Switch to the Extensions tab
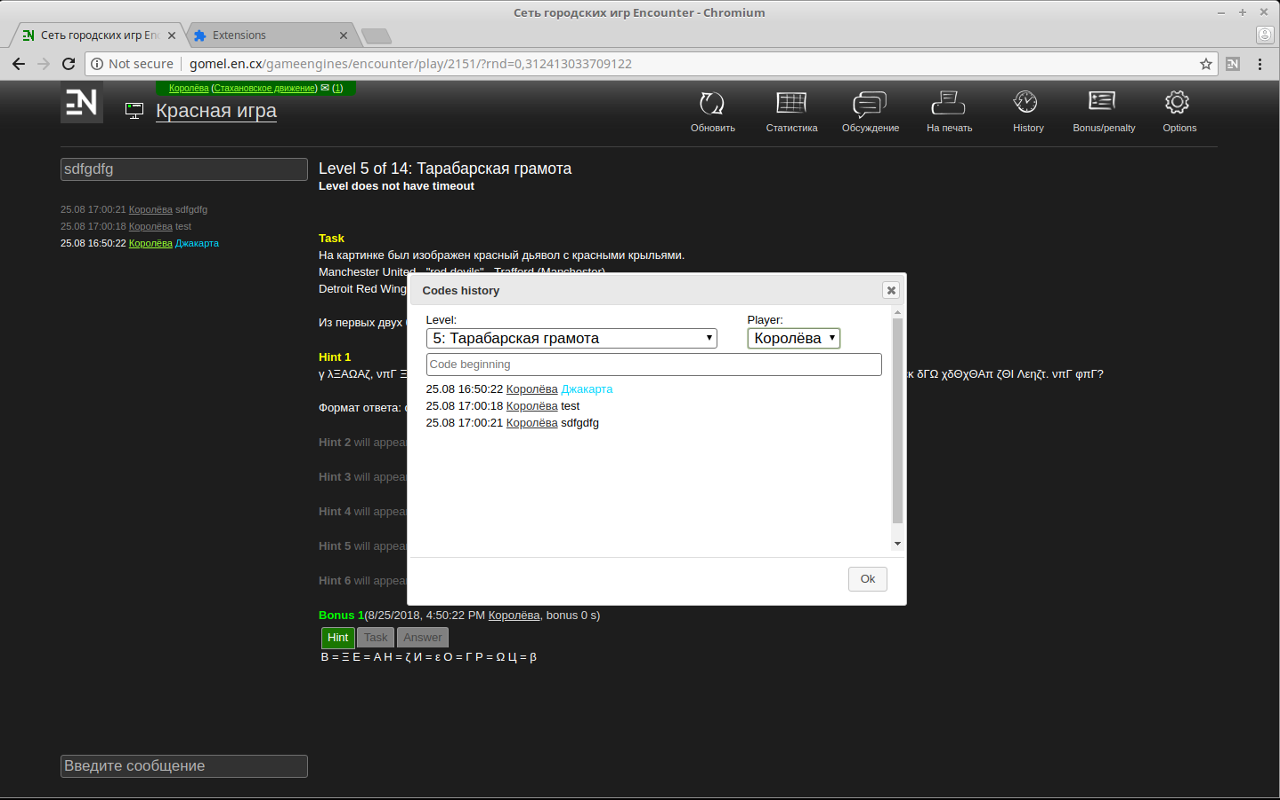This screenshot has width=1280, height=800. pyautogui.click(x=270, y=35)
